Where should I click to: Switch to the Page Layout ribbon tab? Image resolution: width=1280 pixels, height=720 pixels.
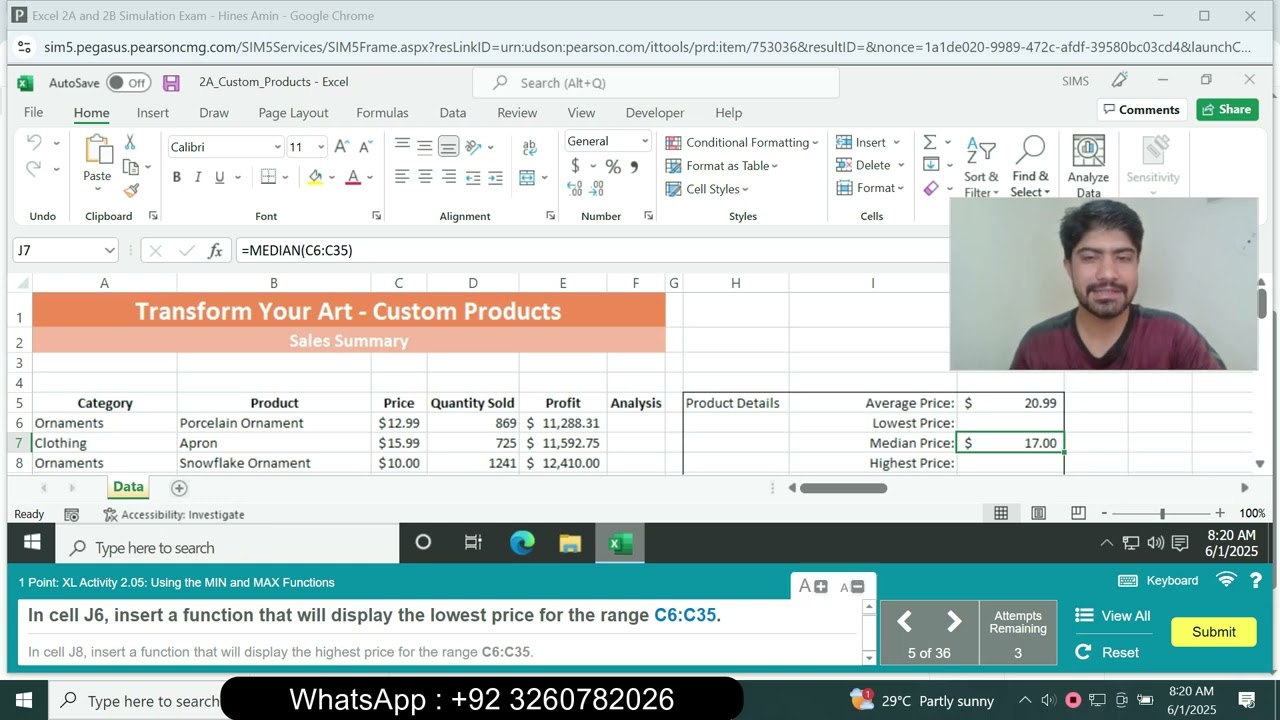coord(293,113)
